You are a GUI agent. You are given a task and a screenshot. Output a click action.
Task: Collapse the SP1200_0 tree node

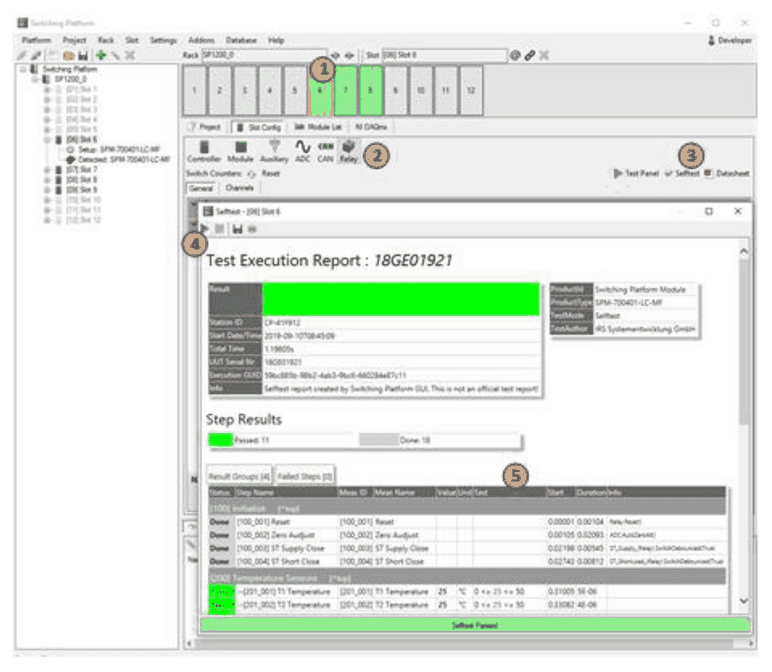35,79
